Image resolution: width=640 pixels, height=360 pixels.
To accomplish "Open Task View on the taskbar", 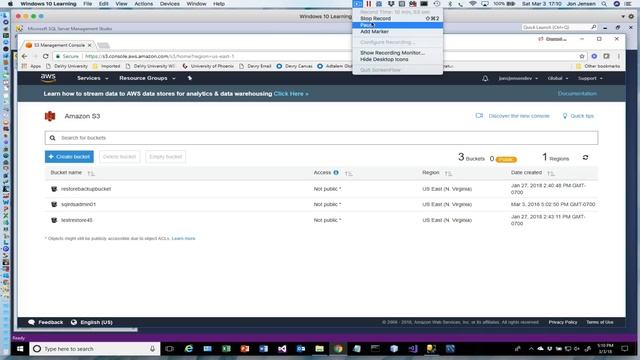I will click(x=169, y=349).
